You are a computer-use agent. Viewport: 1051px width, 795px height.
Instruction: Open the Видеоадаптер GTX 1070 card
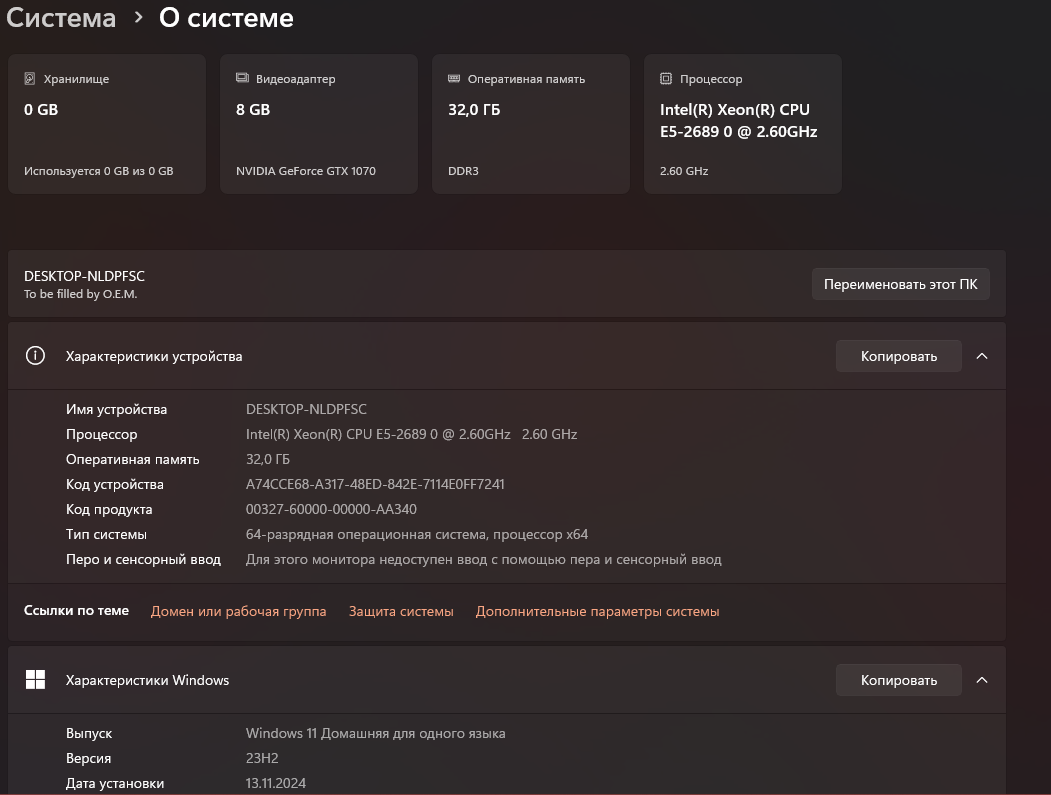tap(318, 124)
